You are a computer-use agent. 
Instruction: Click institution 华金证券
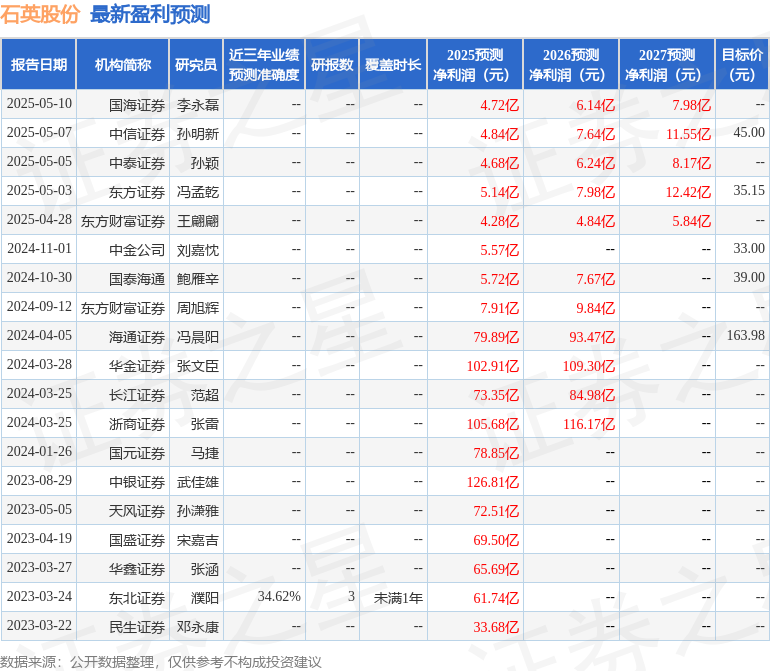tap(137, 366)
